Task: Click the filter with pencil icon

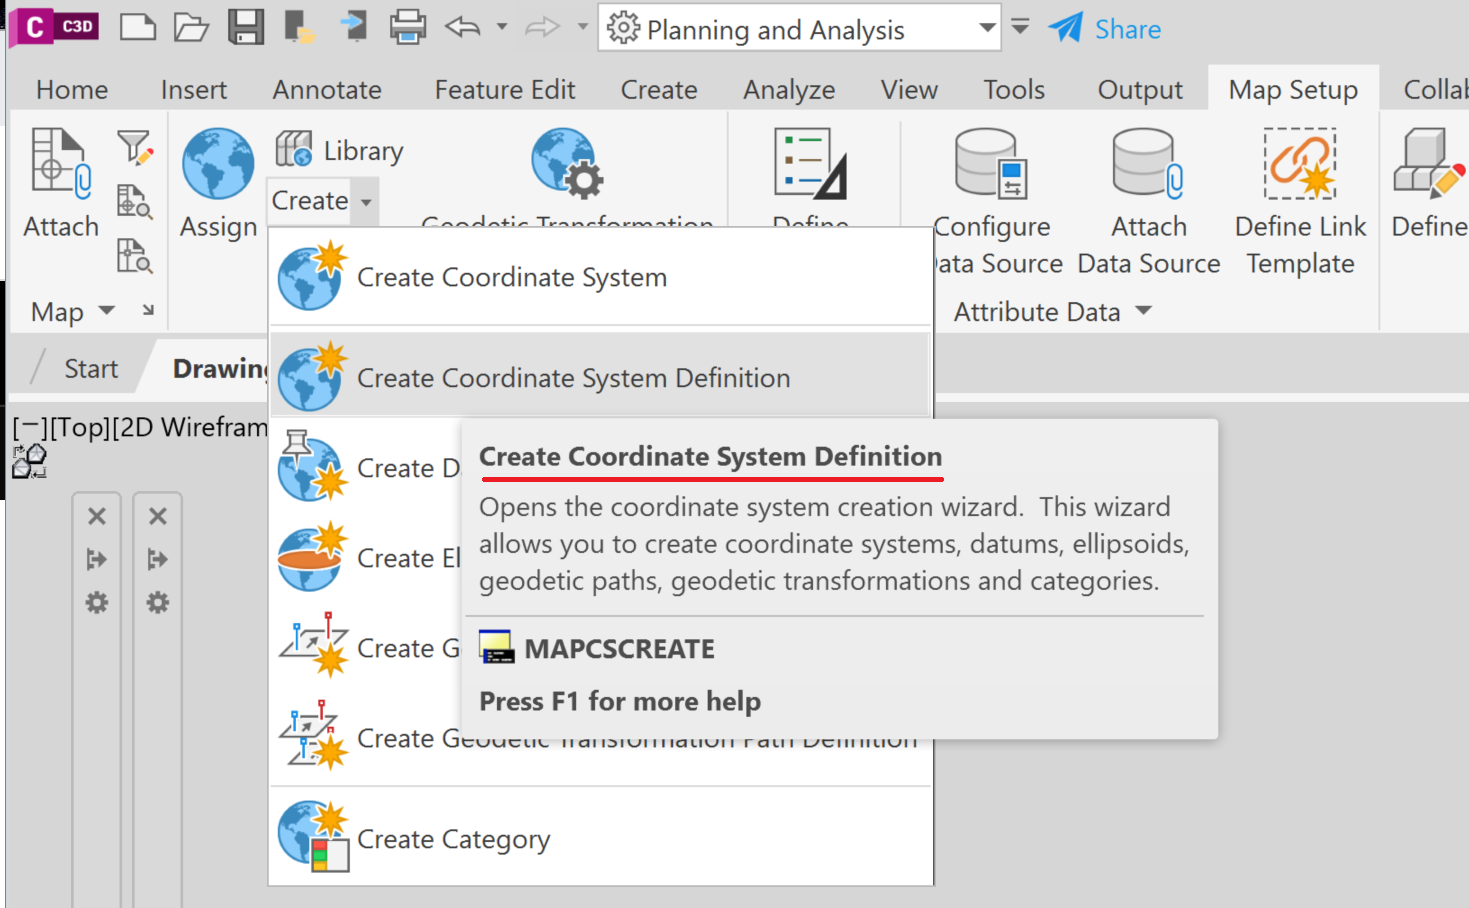Action: coord(135,148)
